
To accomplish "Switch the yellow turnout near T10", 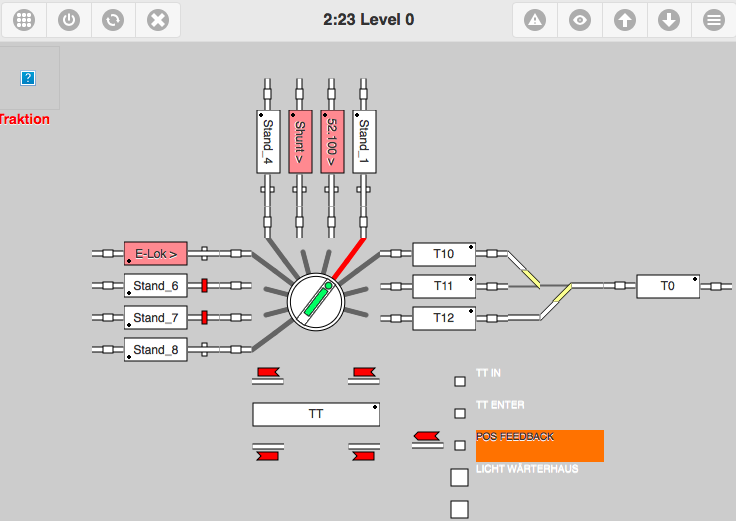I will (528, 268).
